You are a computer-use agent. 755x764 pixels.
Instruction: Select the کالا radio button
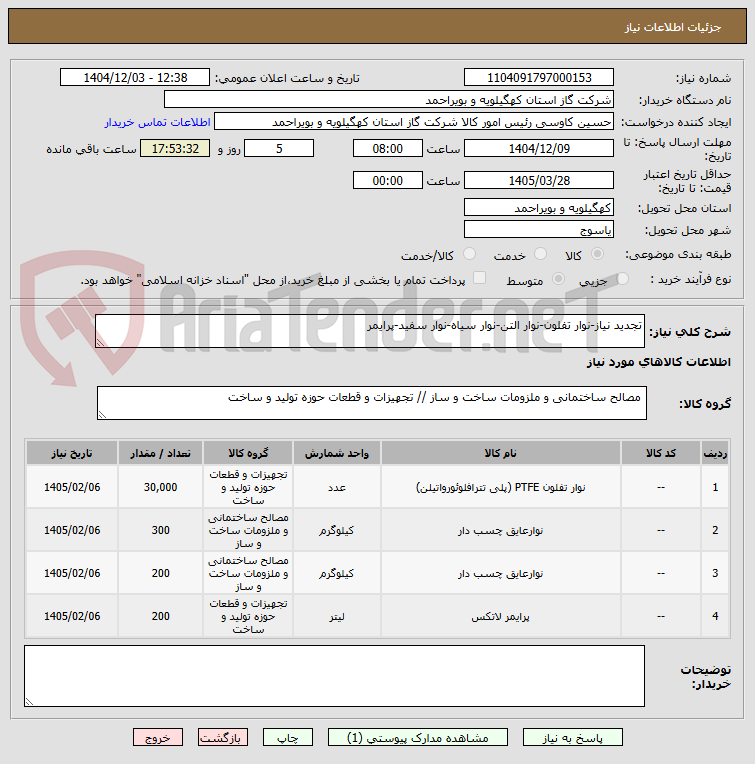click(597, 254)
